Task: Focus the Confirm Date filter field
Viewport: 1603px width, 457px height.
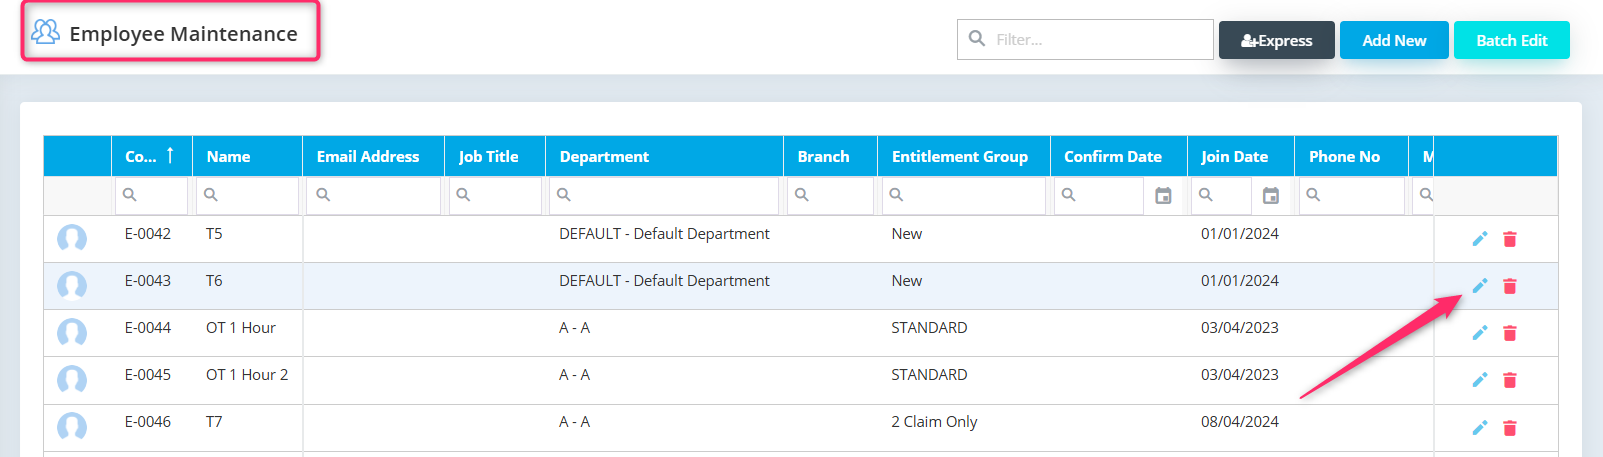Action: (x=1099, y=196)
